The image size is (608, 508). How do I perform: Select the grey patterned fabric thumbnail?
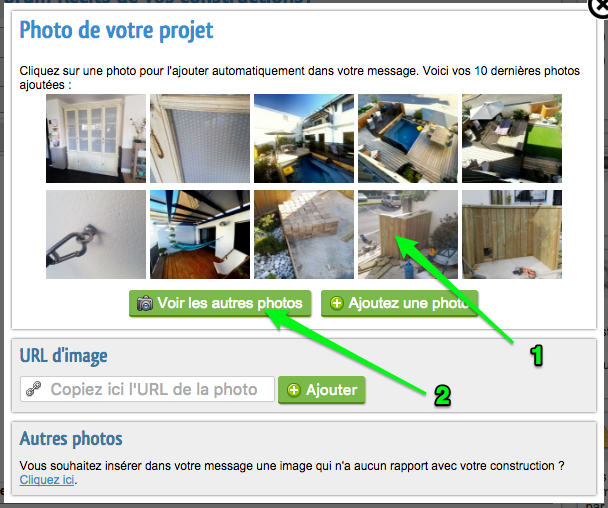(200, 138)
